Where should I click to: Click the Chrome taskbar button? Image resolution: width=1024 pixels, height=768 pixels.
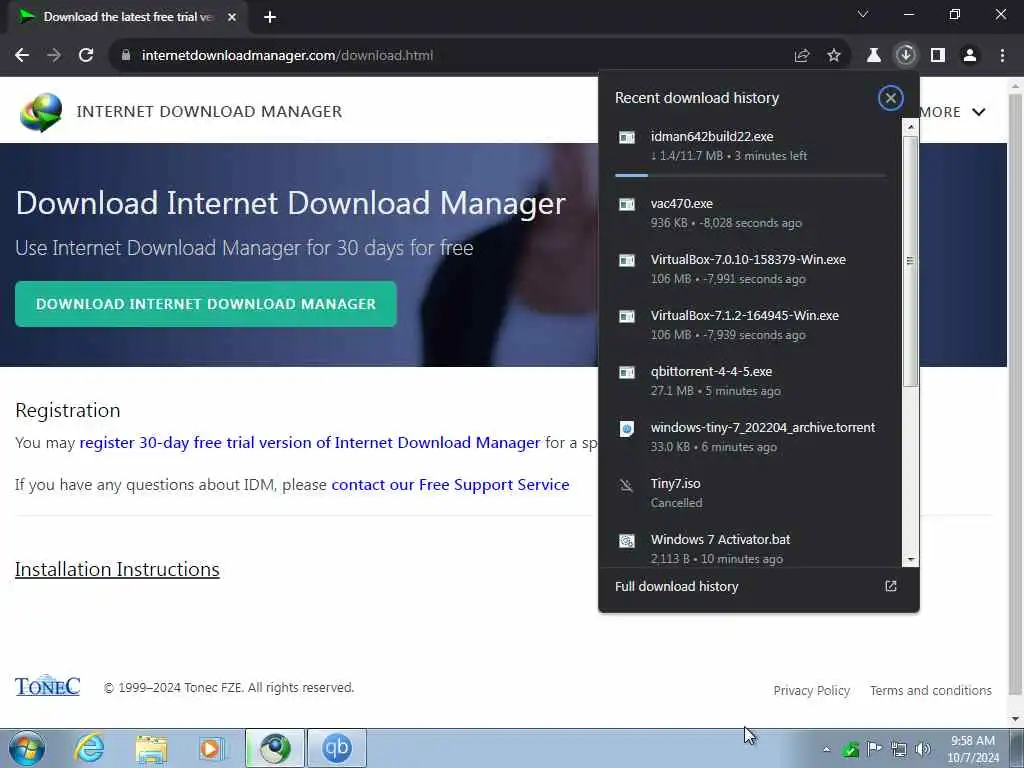coord(275,748)
